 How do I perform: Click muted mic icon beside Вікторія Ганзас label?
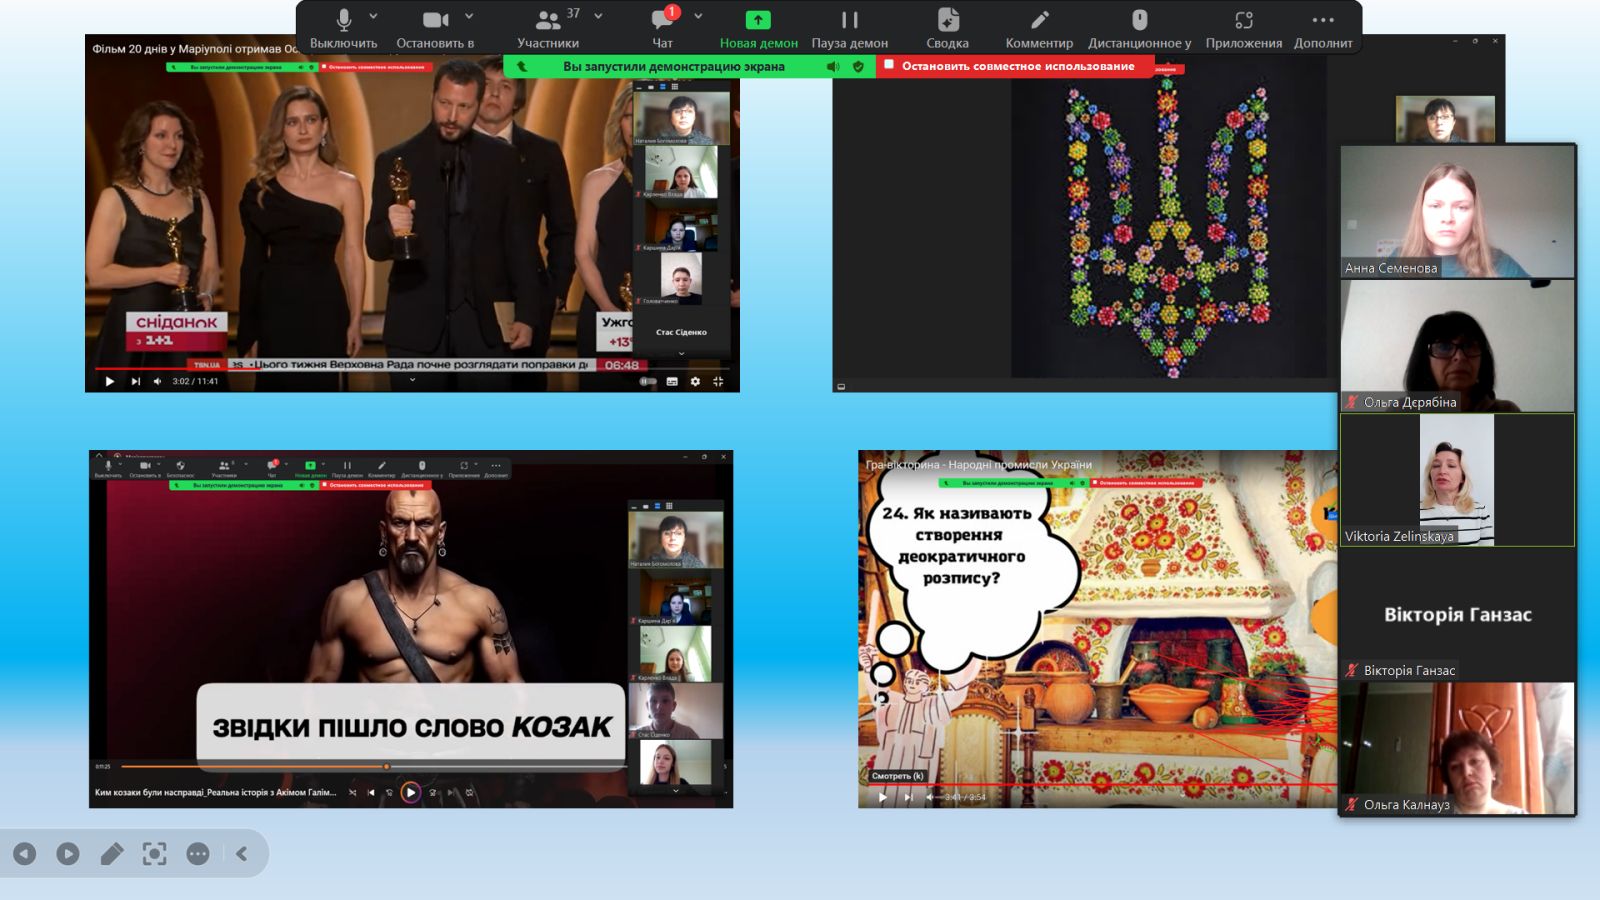pyautogui.click(x=1352, y=670)
